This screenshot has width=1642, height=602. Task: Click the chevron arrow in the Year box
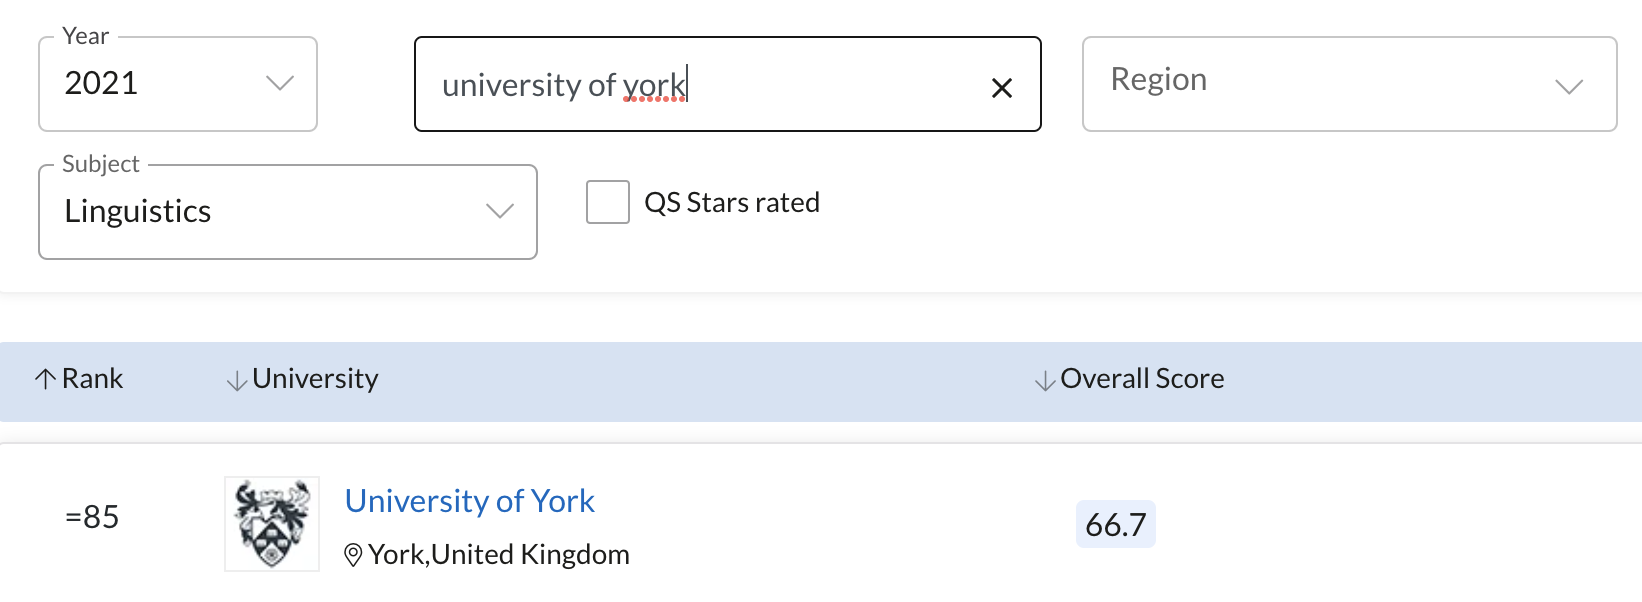280,83
